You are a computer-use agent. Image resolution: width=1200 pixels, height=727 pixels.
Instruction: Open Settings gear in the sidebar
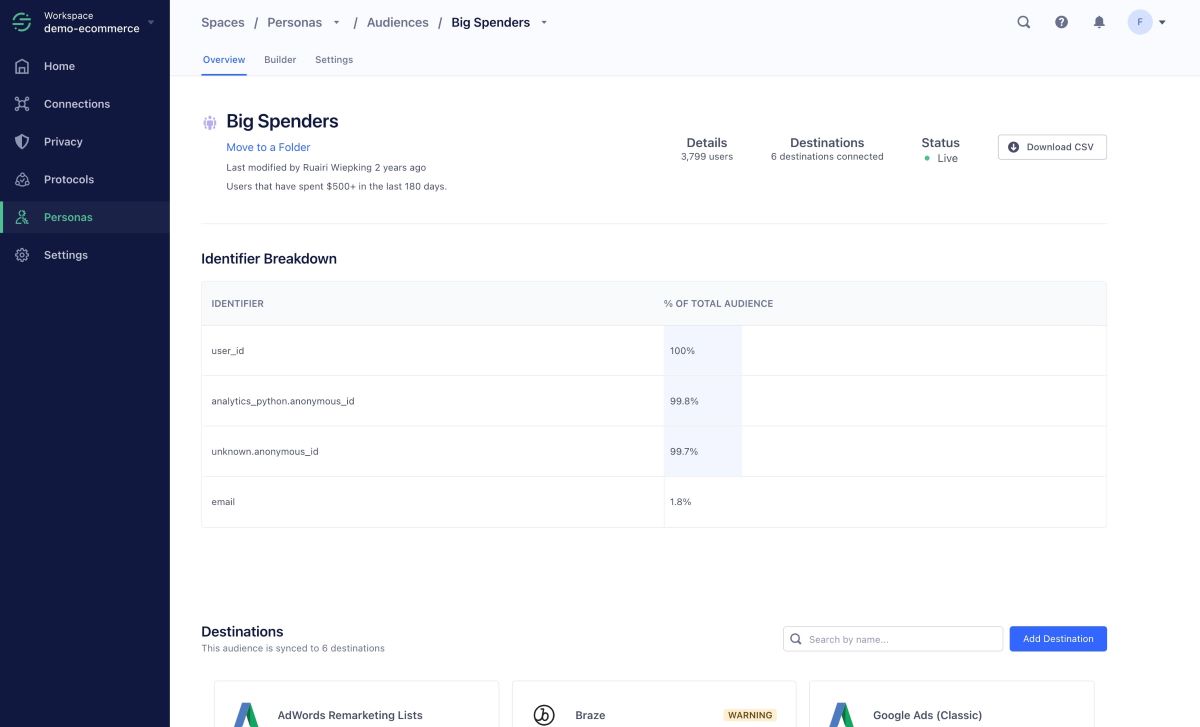pyautogui.click(x=65, y=255)
